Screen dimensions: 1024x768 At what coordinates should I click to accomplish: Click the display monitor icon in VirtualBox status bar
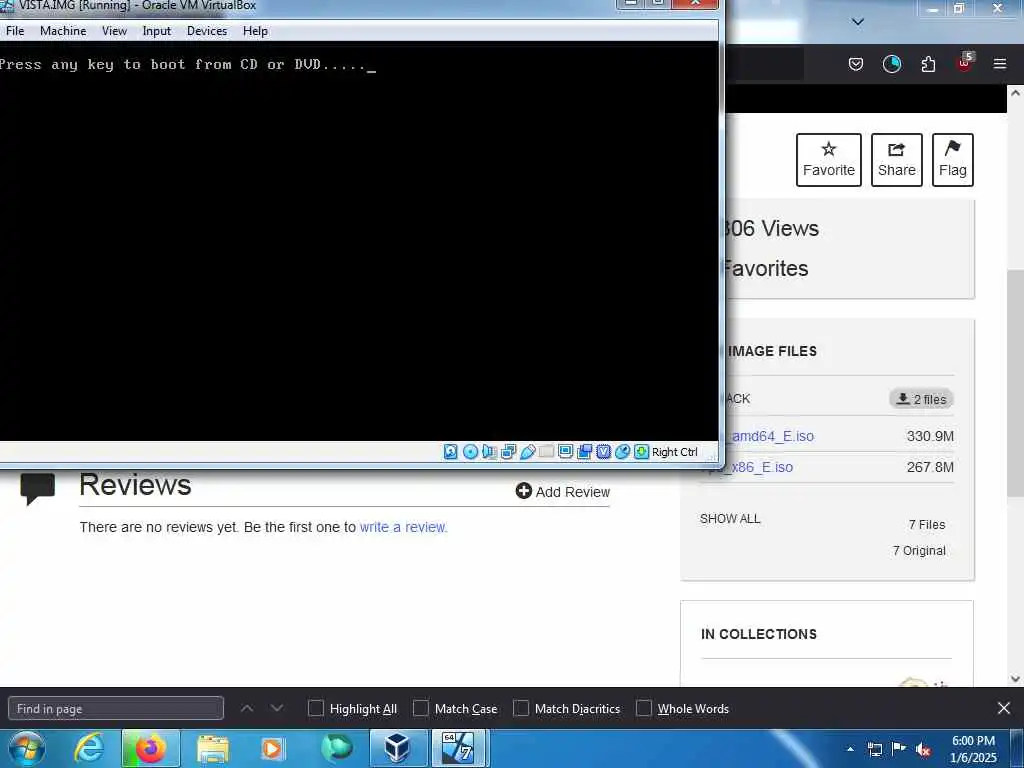click(566, 452)
